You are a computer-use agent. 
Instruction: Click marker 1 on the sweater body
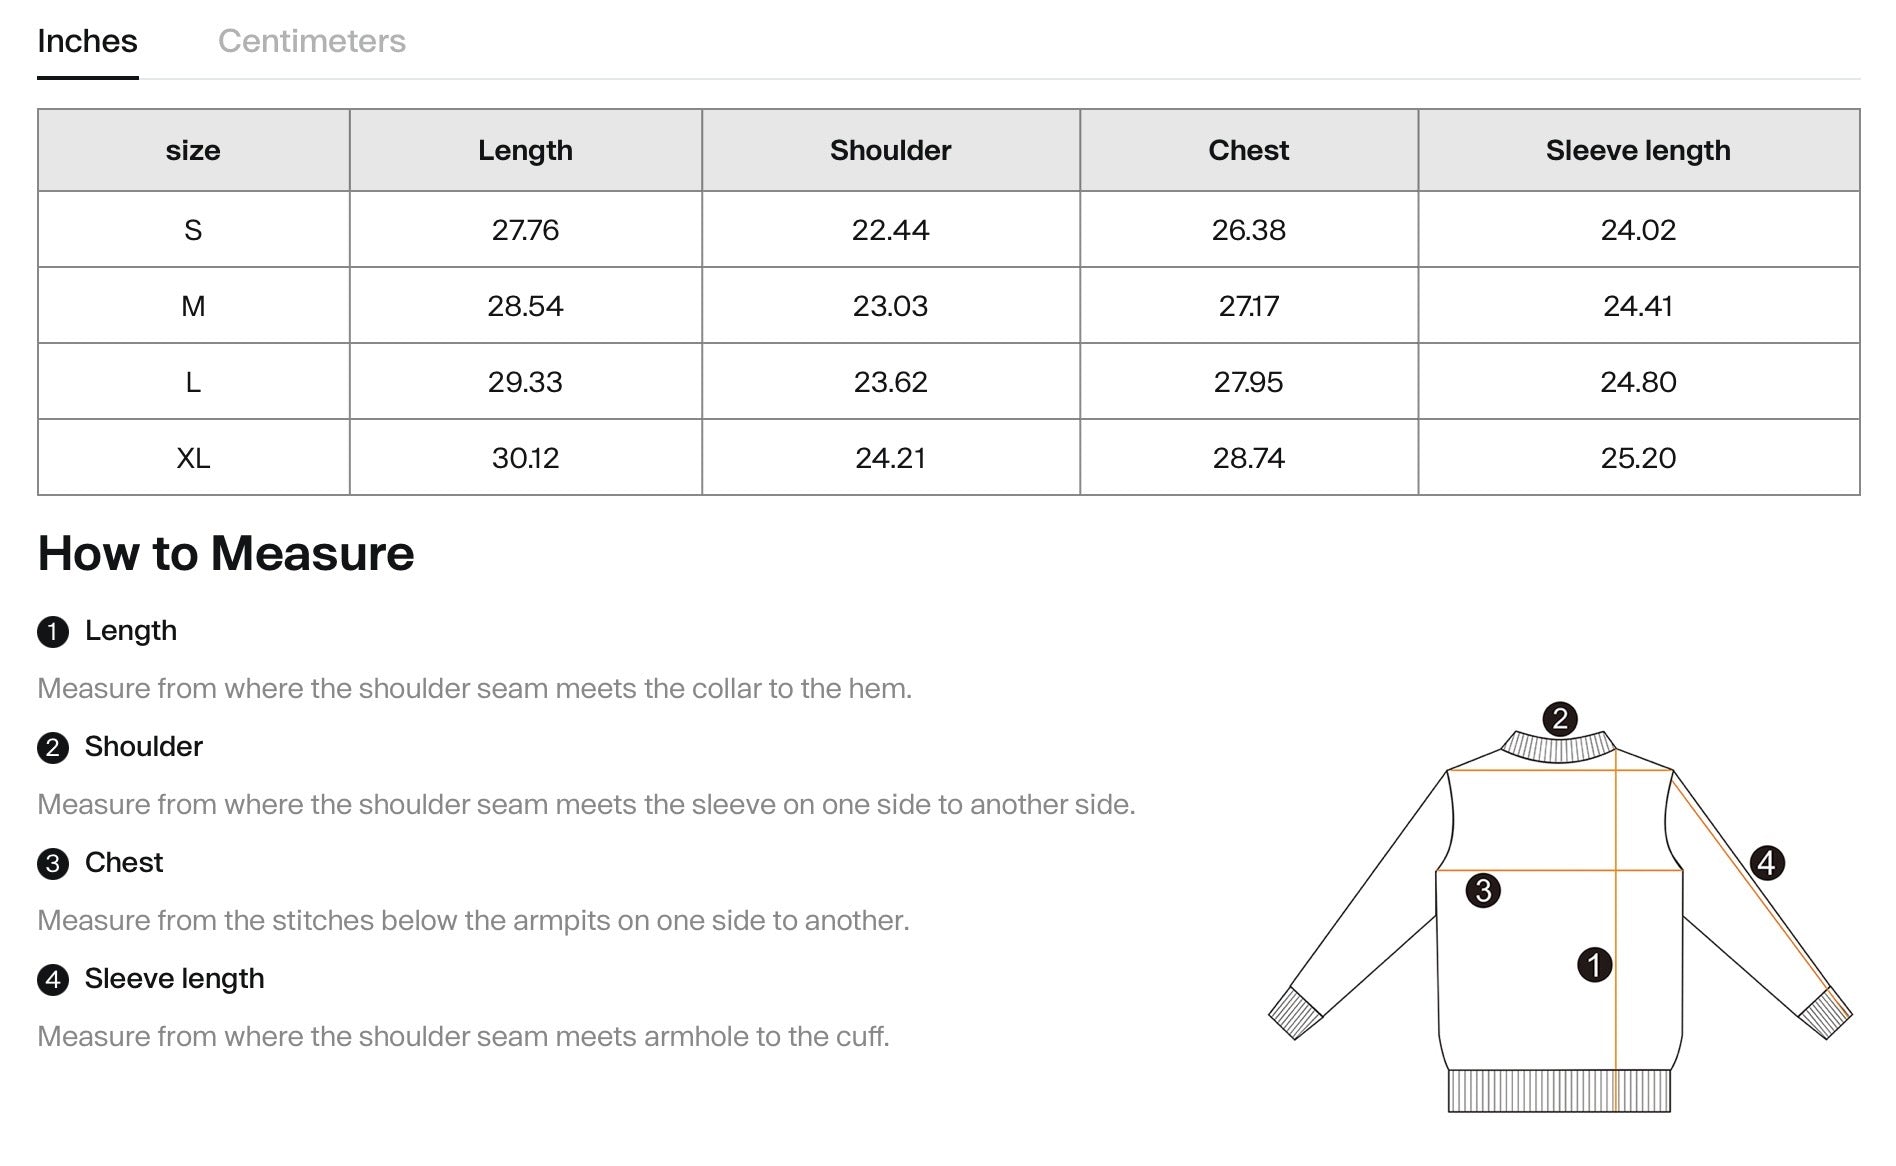tap(1595, 965)
